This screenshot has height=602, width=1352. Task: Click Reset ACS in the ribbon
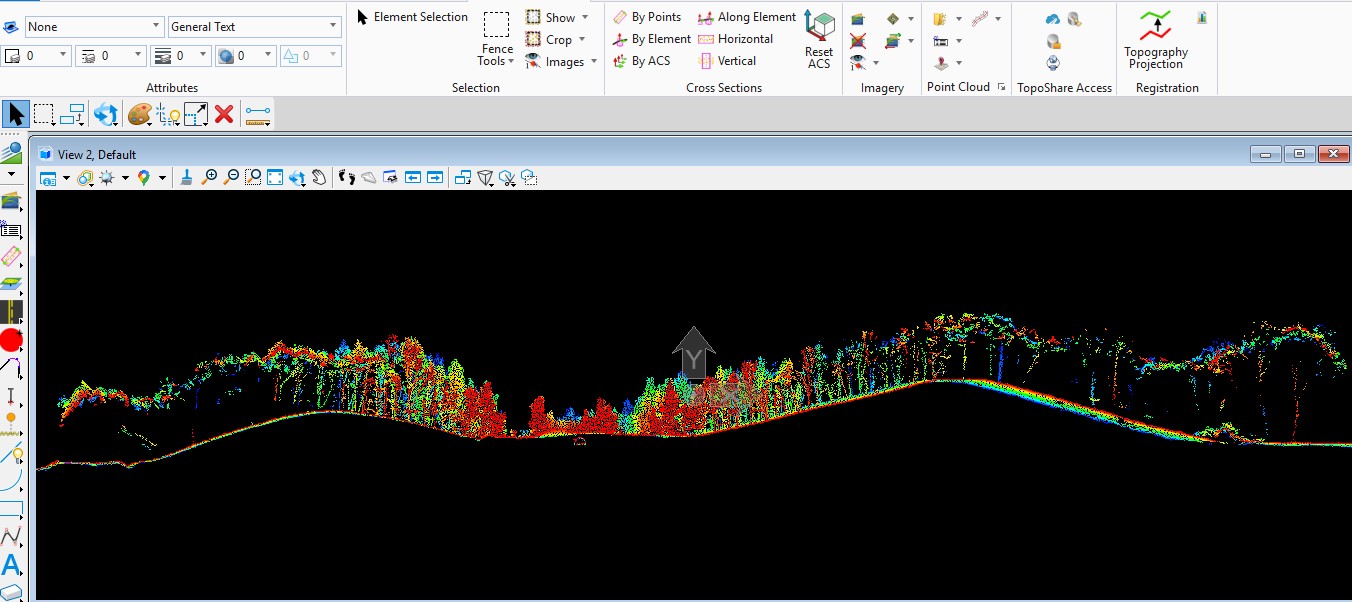pos(819,40)
